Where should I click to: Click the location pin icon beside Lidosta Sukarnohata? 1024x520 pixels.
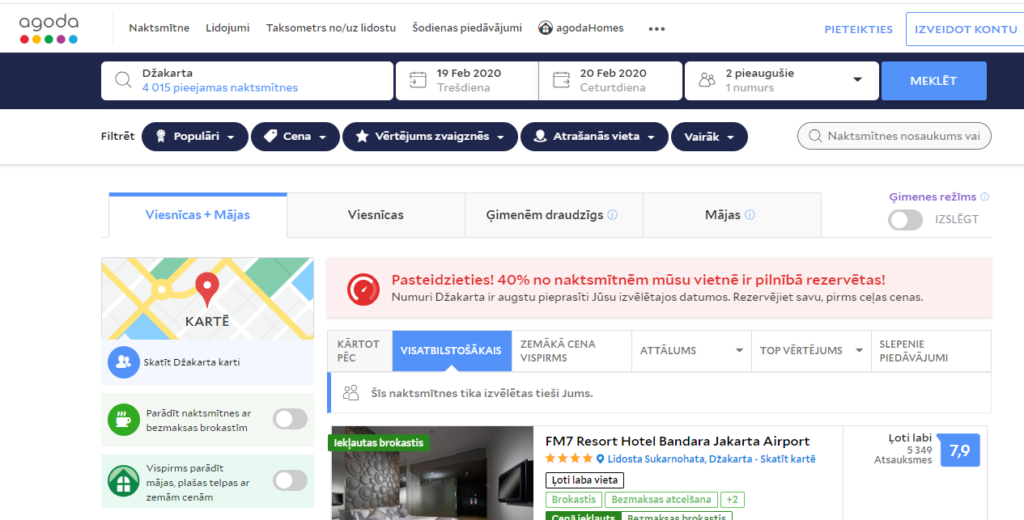[600, 459]
